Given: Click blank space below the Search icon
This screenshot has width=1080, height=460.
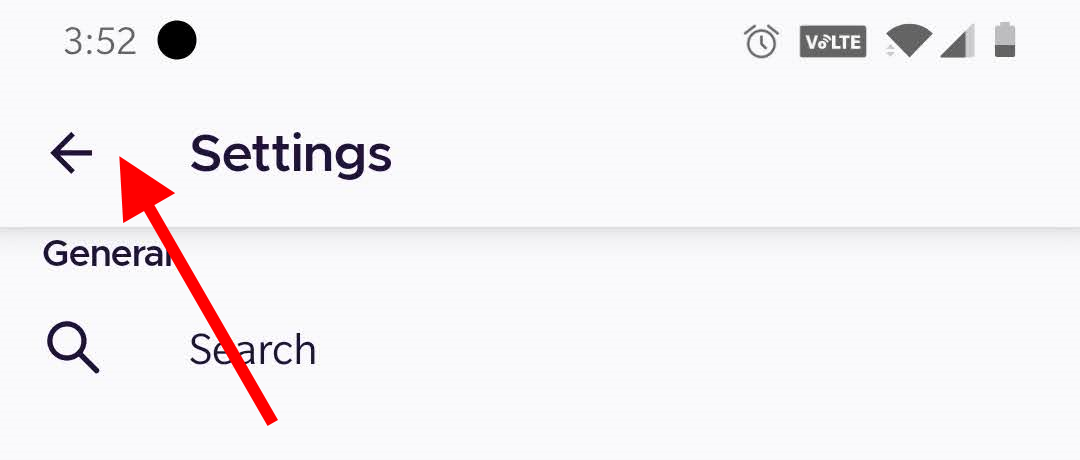Looking at the screenshot, I should pyautogui.click(x=73, y=425).
